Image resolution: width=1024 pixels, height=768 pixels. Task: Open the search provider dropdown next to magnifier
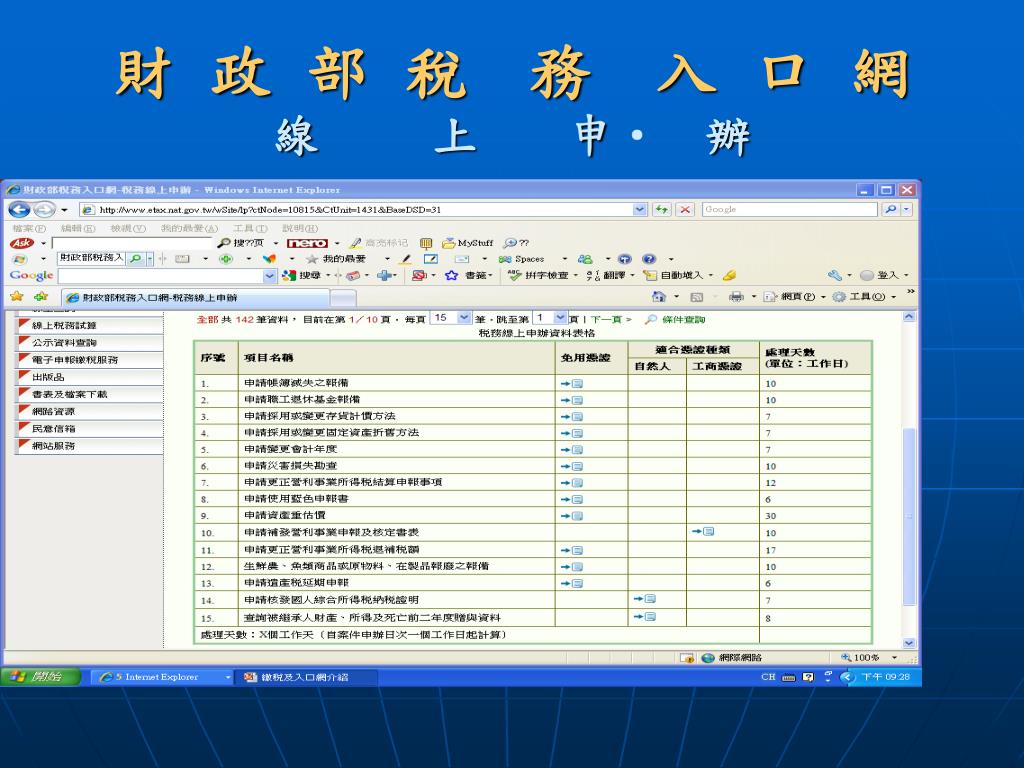tap(906, 210)
